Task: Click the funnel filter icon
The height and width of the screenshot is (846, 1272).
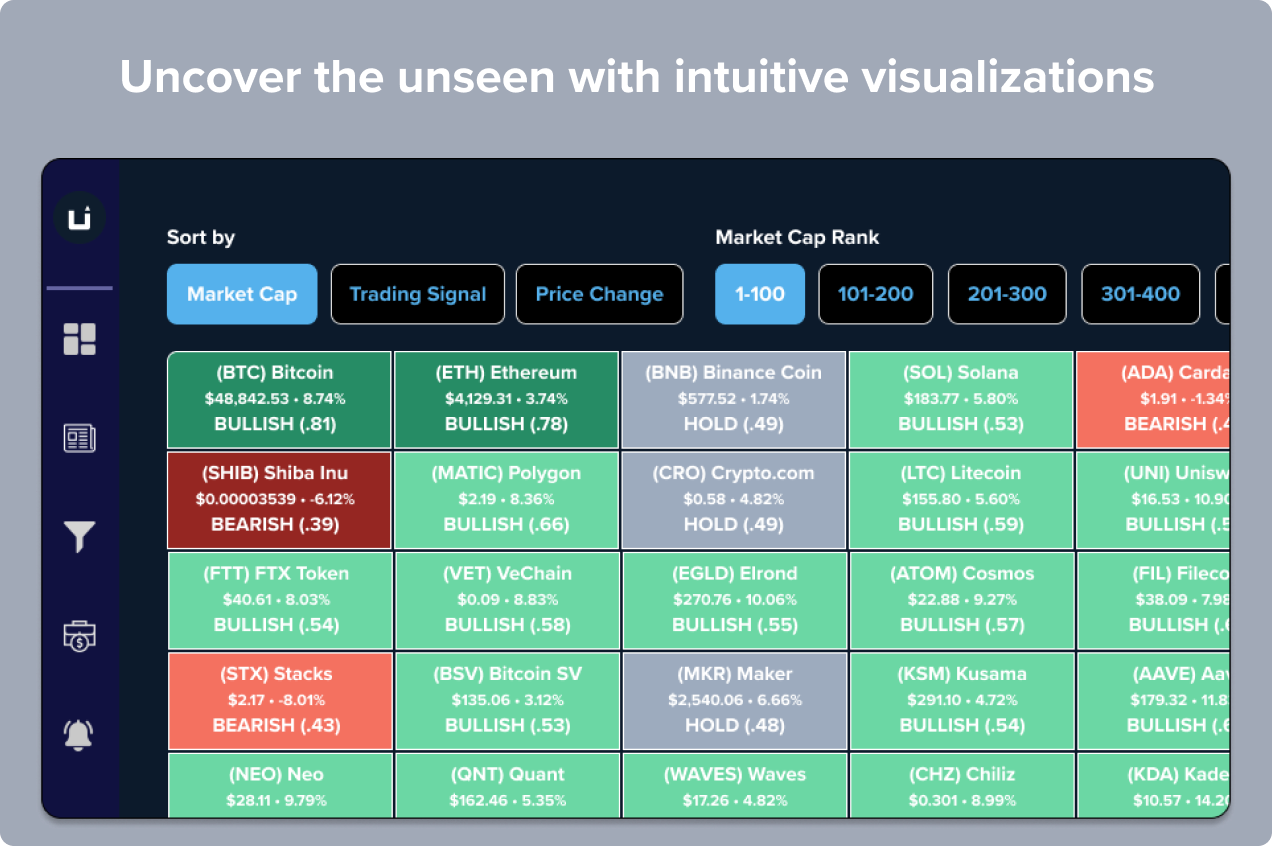Action: point(79,537)
